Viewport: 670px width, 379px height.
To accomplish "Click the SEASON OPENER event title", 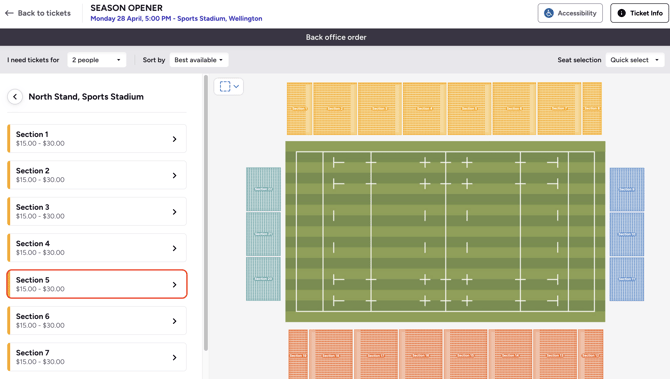I will (126, 8).
